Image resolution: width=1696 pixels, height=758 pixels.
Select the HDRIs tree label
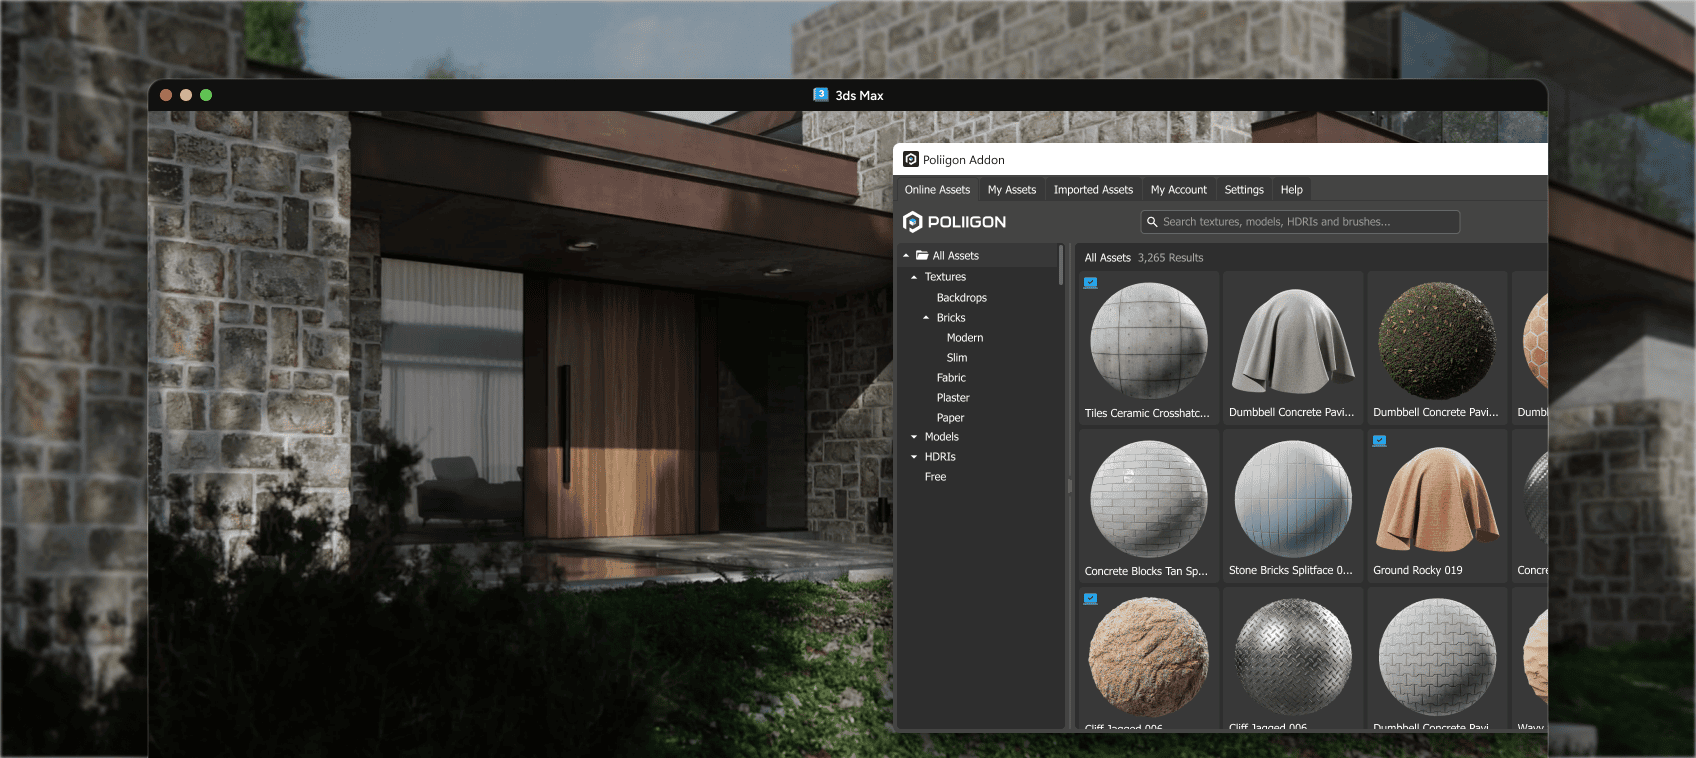coord(940,457)
